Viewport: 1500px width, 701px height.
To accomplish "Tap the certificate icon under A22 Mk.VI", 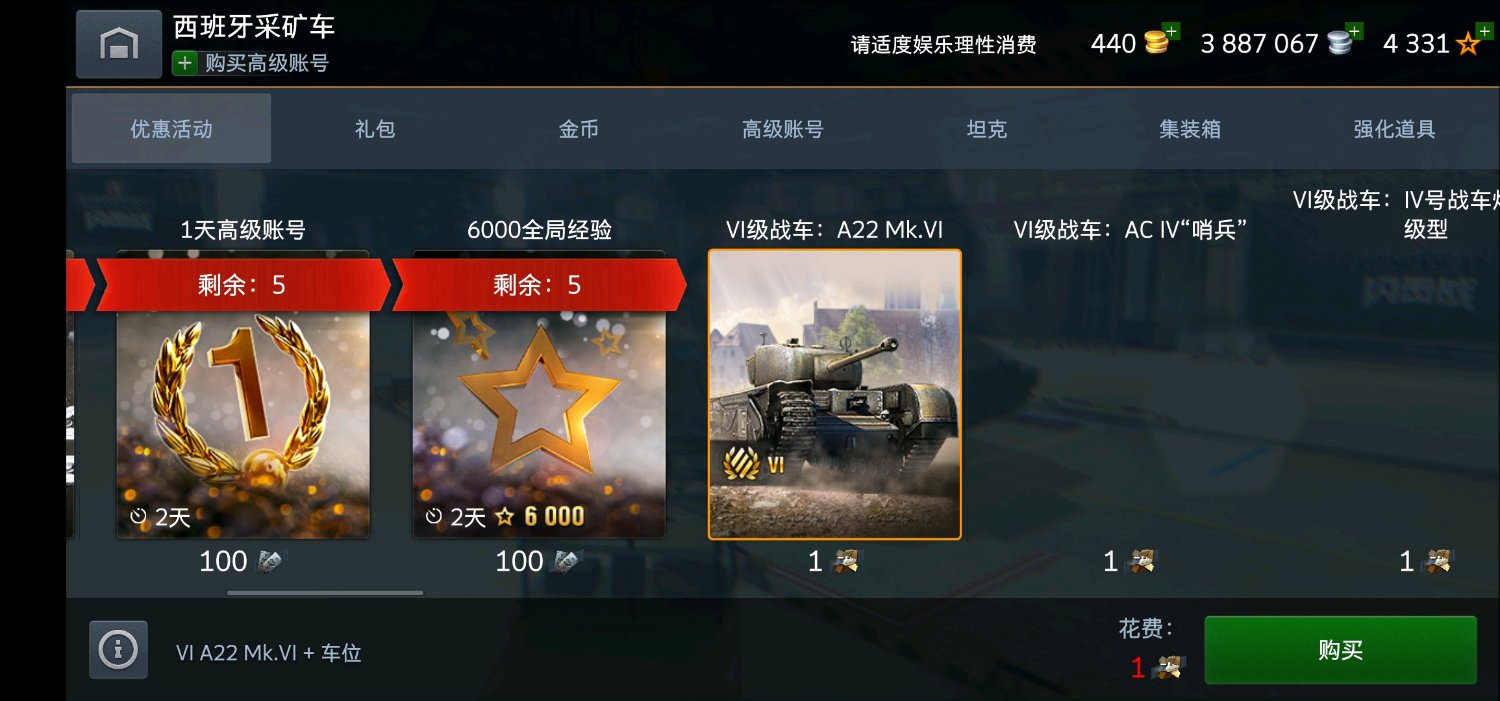I will [845, 562].
